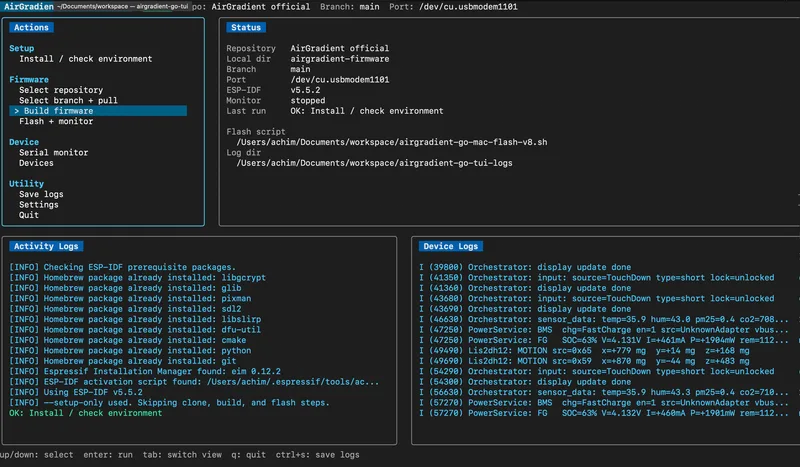
Task: Click ESP-IDF activation script found log line
Action: (x=194, y=382)
